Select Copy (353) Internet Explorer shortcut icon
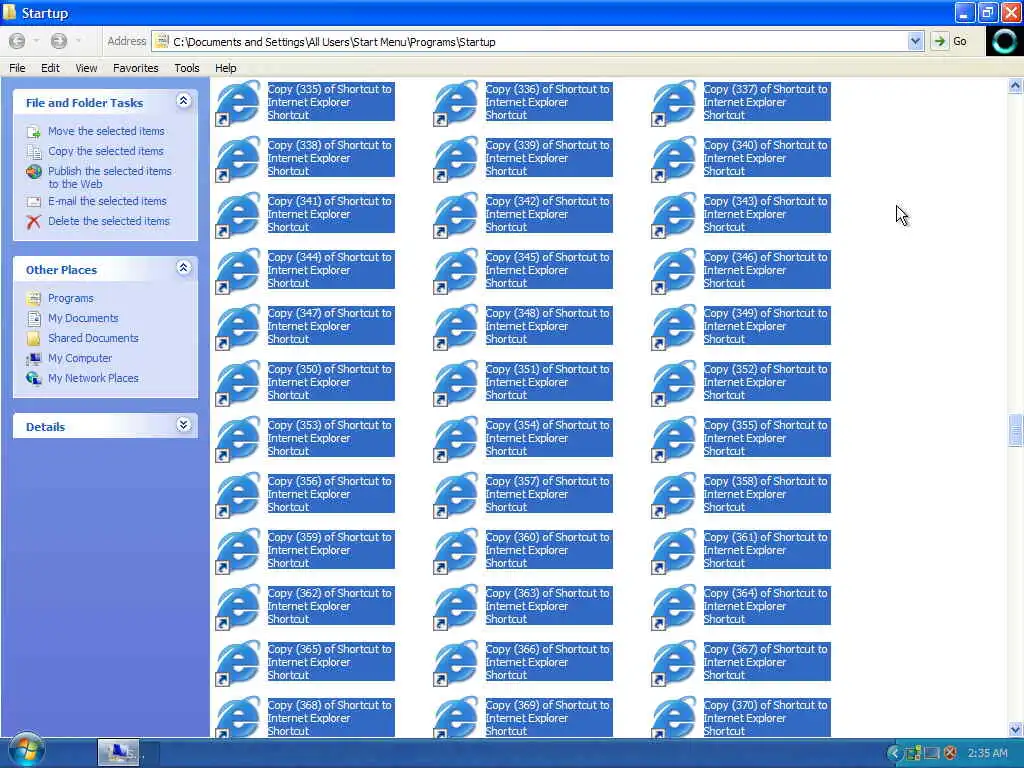1024x768 pixels. coord(238,439)
